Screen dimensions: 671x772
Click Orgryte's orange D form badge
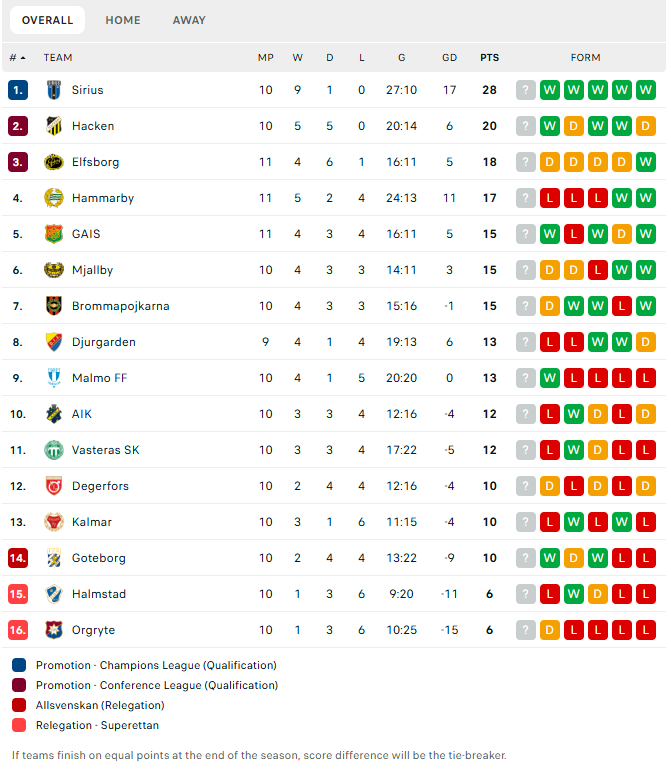(549, 630)
